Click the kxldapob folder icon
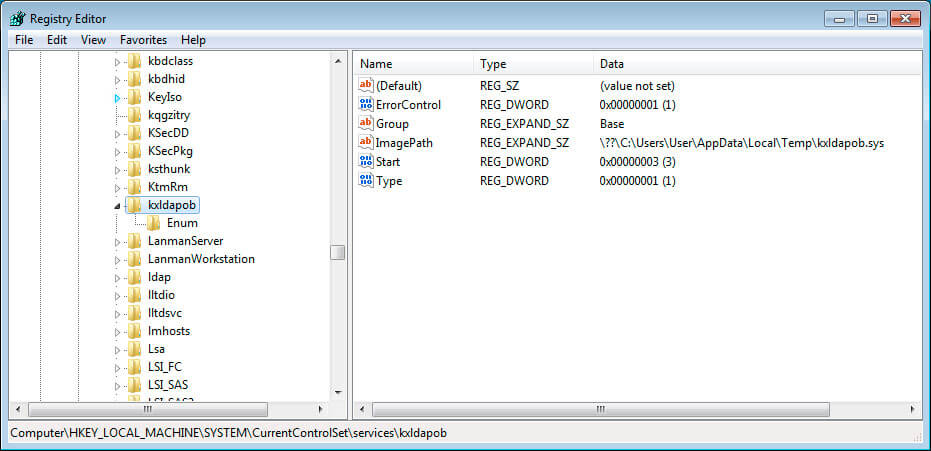 tap(135, 205)
